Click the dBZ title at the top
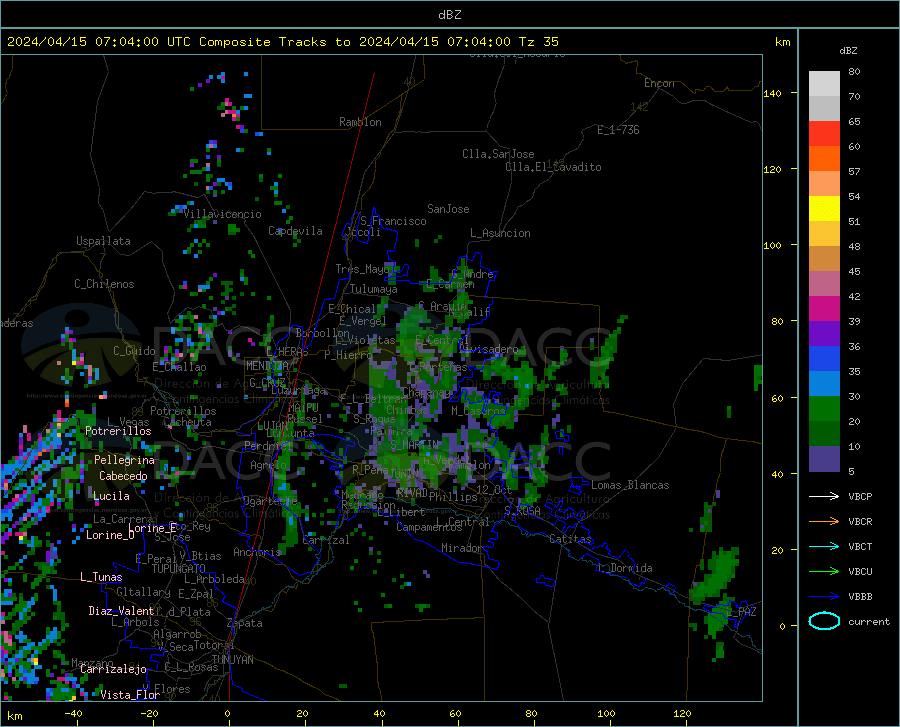 (x=449, y=15)
